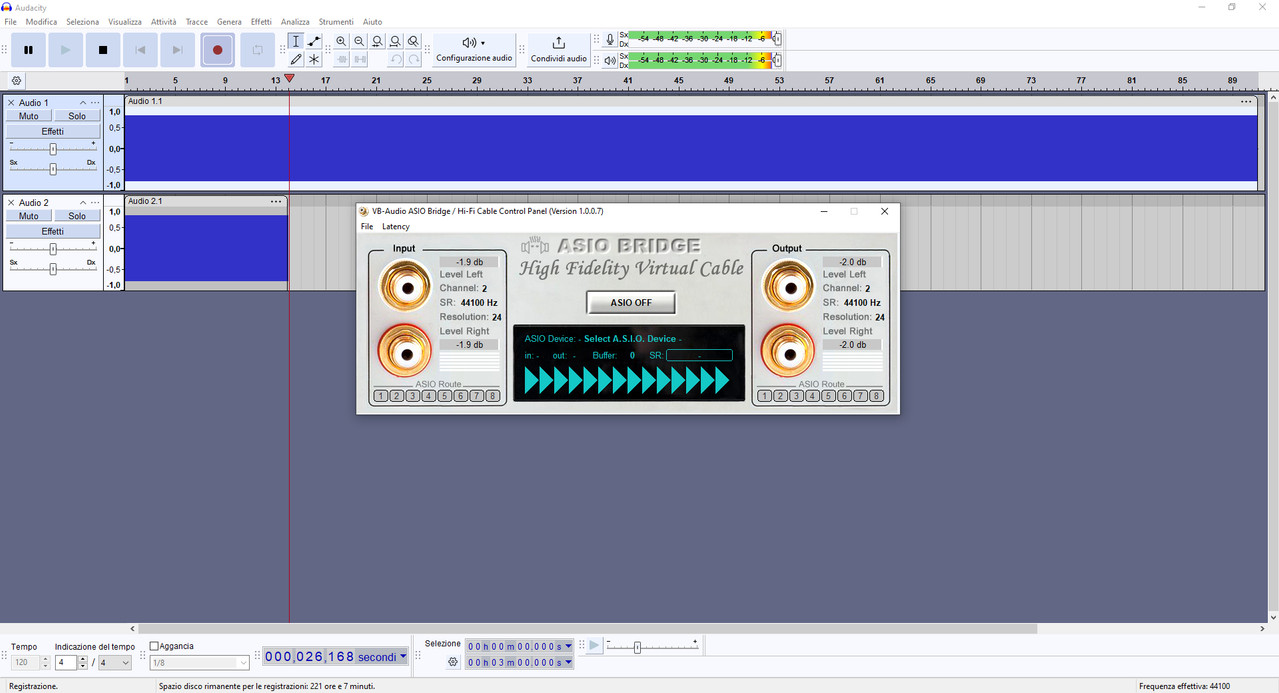
Task: Open Effetti for Audio 1 track
Action: 53,131
